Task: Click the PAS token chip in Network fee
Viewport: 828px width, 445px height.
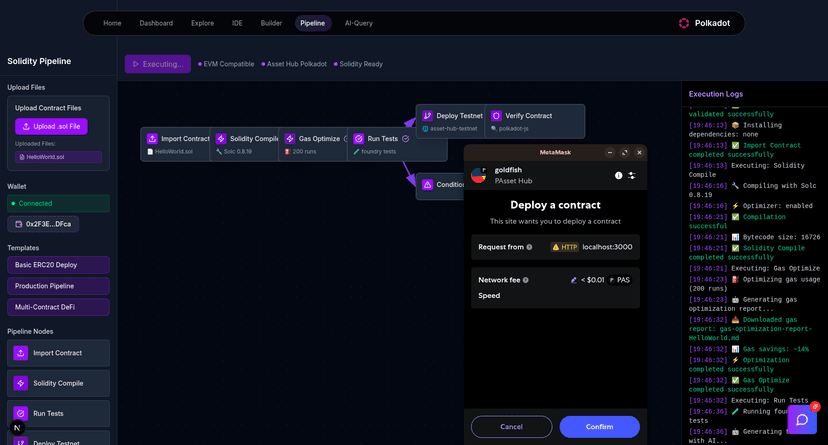Action: [x=619, y=280]
